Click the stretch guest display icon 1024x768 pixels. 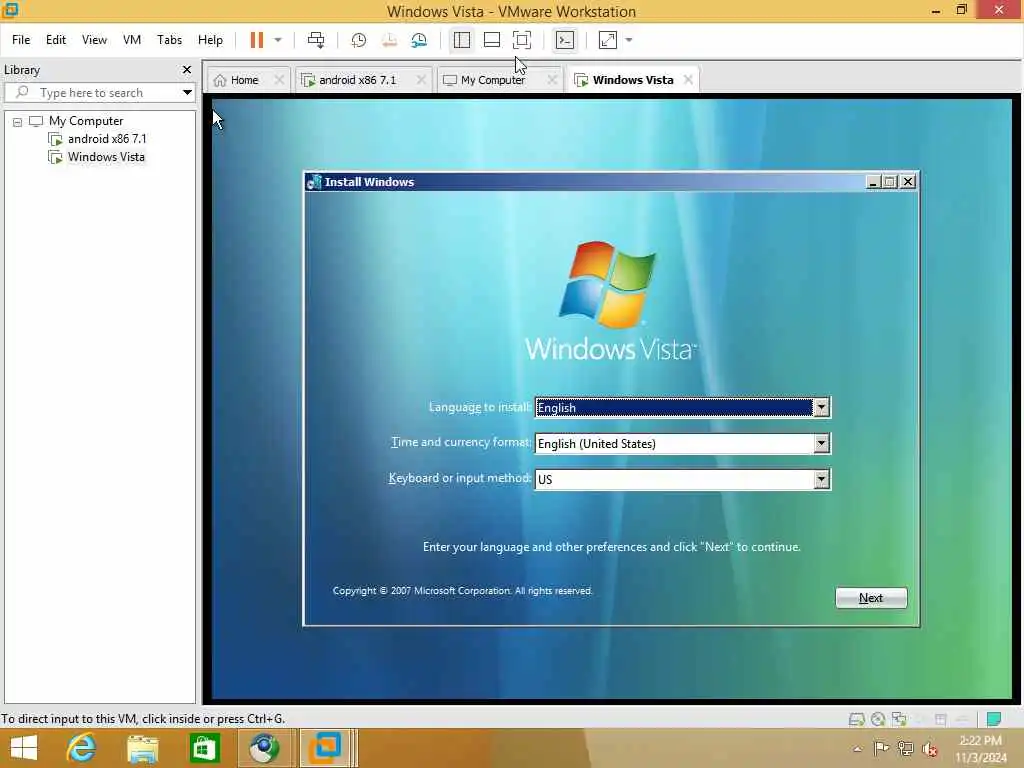click(x=608, y=40)
